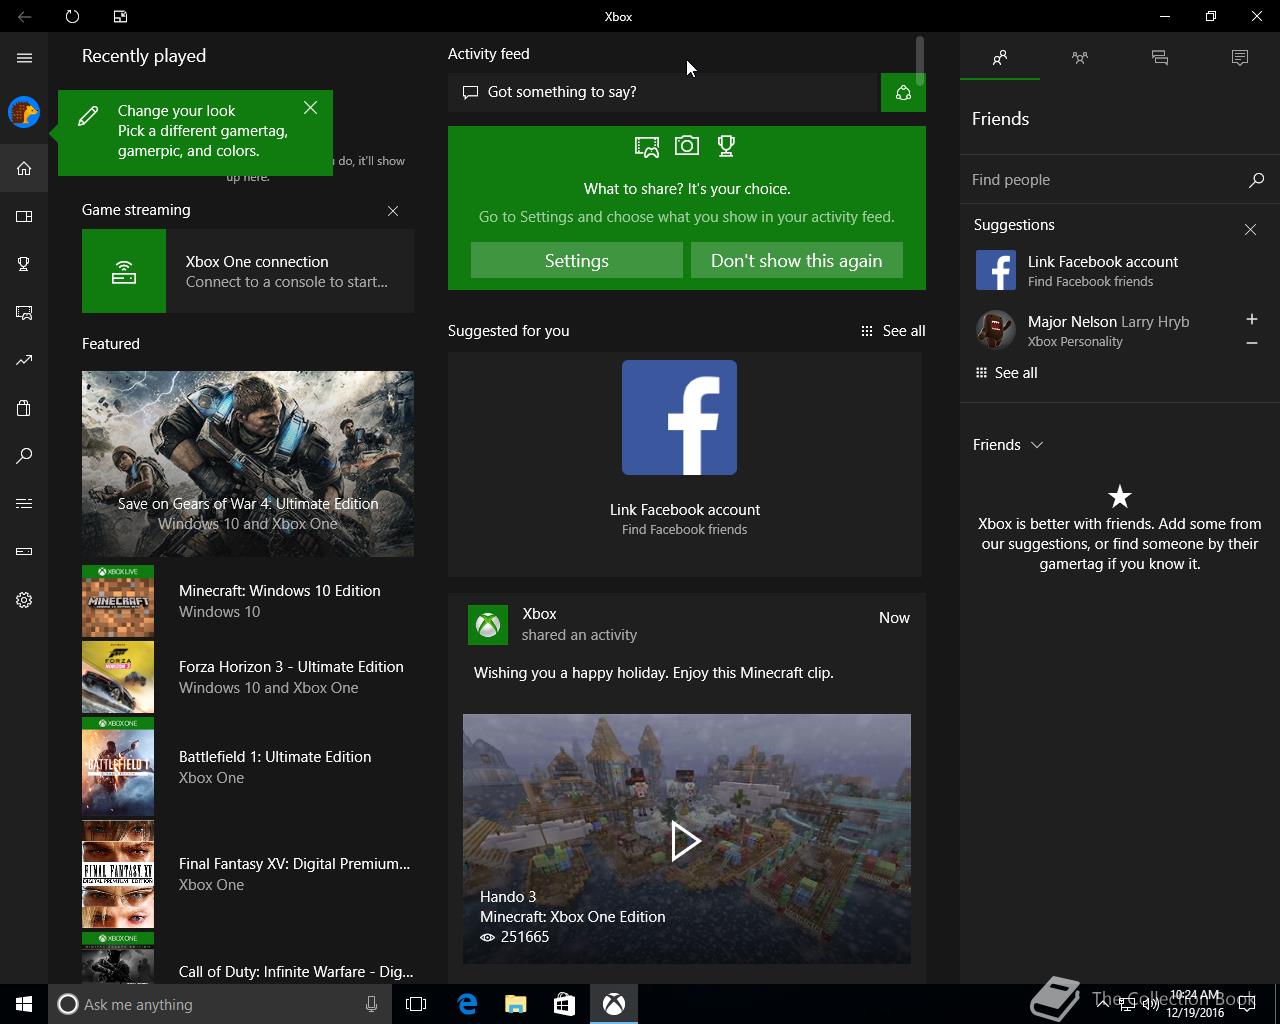
Task: Click See all under friend Suggestions
Action: [x=1007, y=373]
